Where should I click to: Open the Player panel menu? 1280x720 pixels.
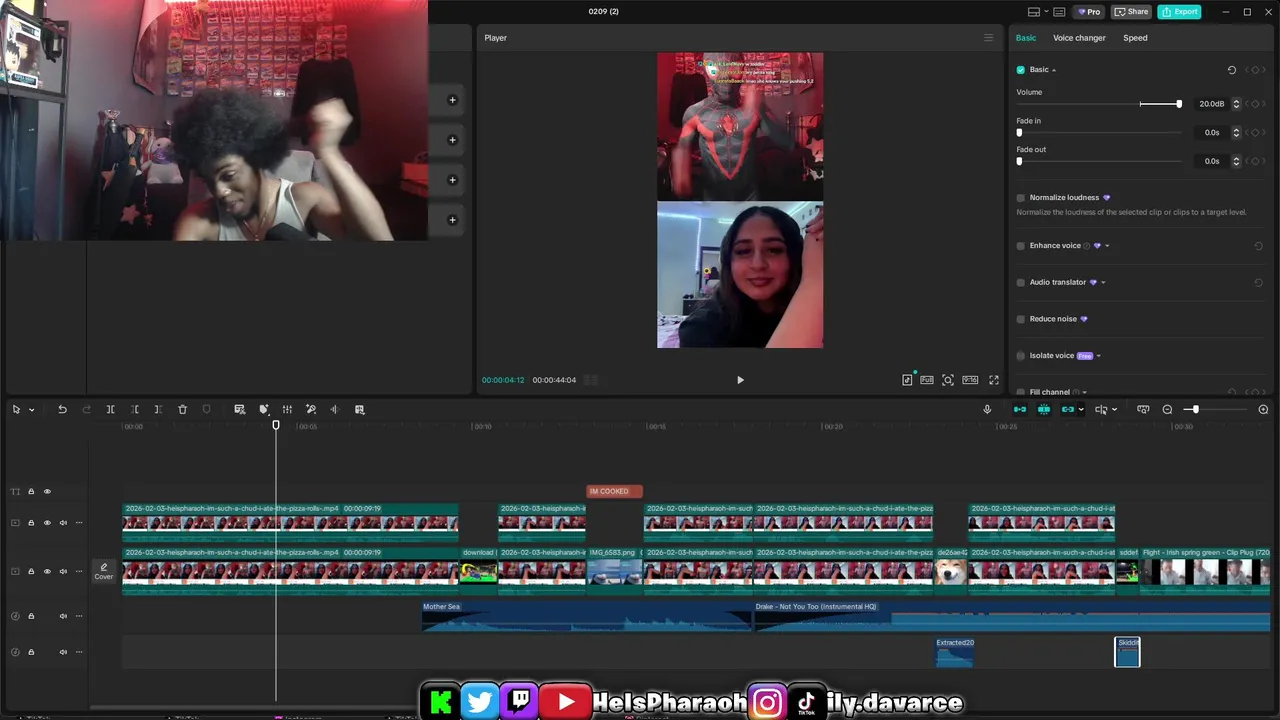pyautogui.click(x=989, y=38)
